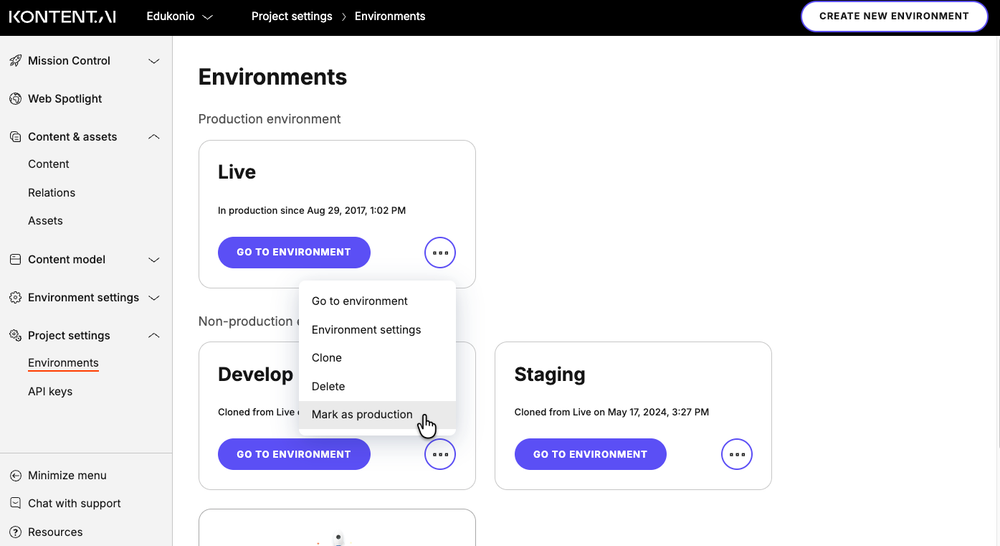Expand the Content model section chevron
1000x546 pixels.
[x=154, y=260]
